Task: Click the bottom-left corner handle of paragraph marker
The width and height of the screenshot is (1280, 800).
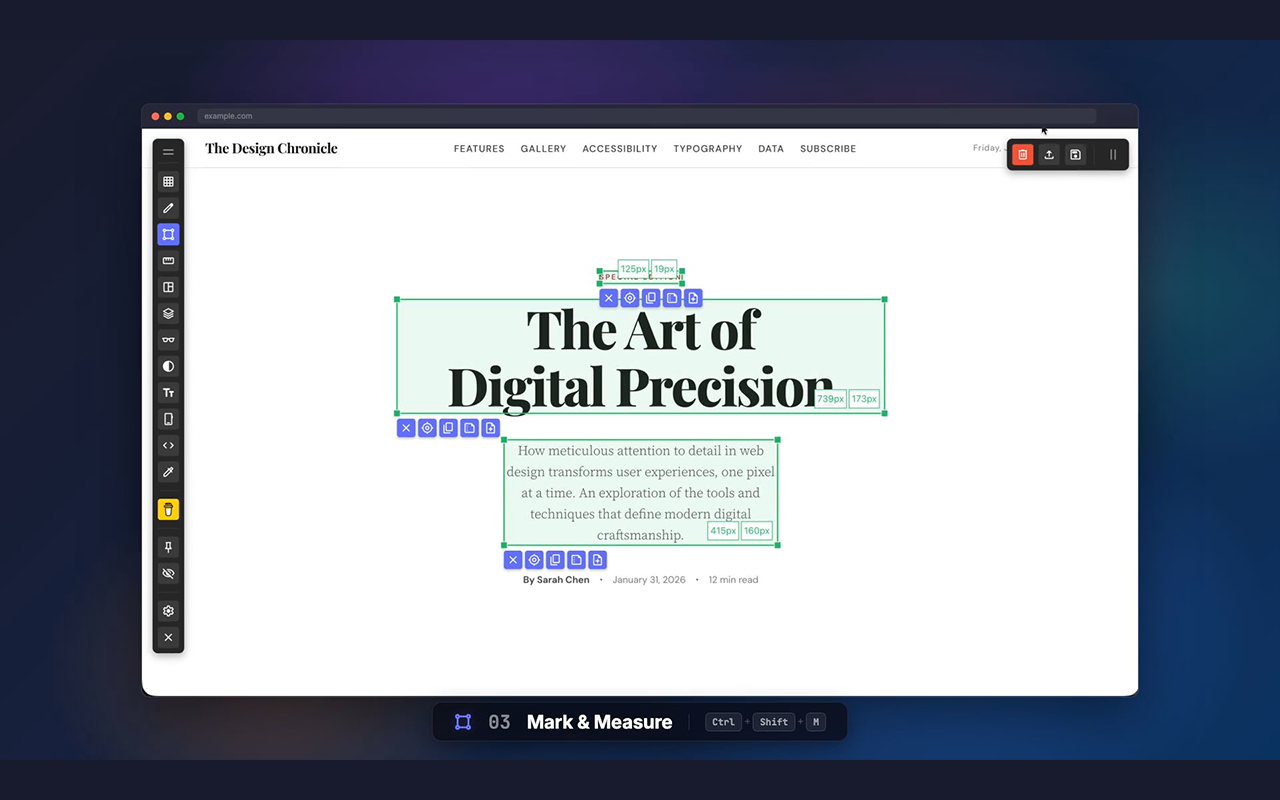Action: coord(504,545)
